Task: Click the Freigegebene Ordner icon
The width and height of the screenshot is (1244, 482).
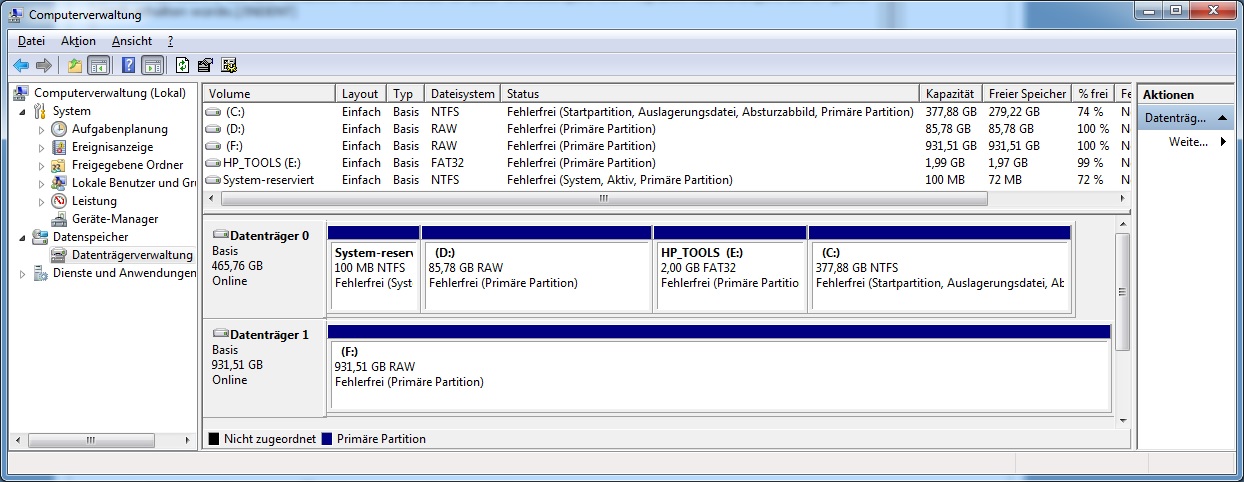Action: click(x=59, y=165)
